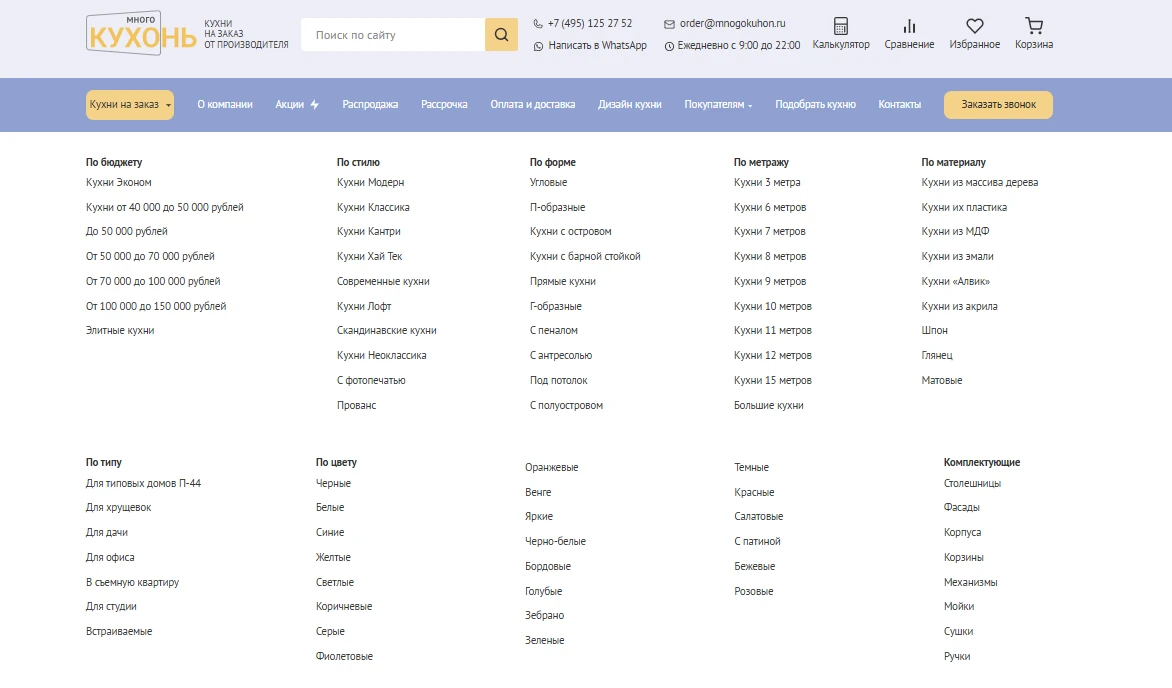Click the Много Кухонь logo
1172x688 pixels.
(x=141, y=33)
